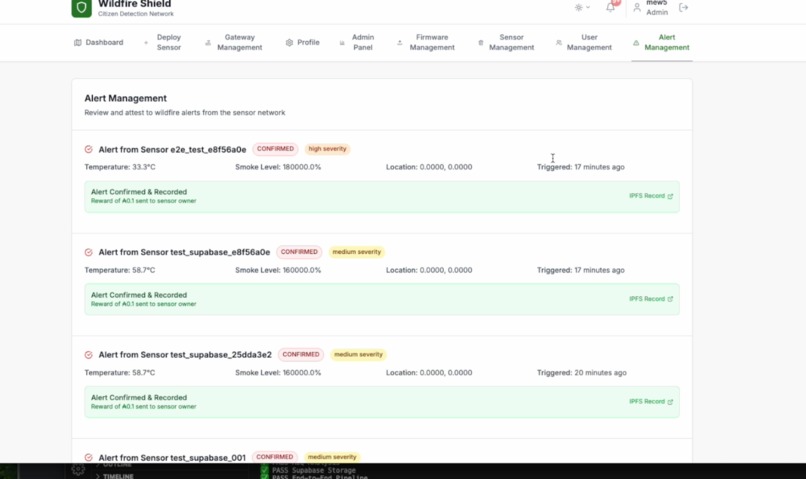Click Profile tab gear icon

[289, 43]
